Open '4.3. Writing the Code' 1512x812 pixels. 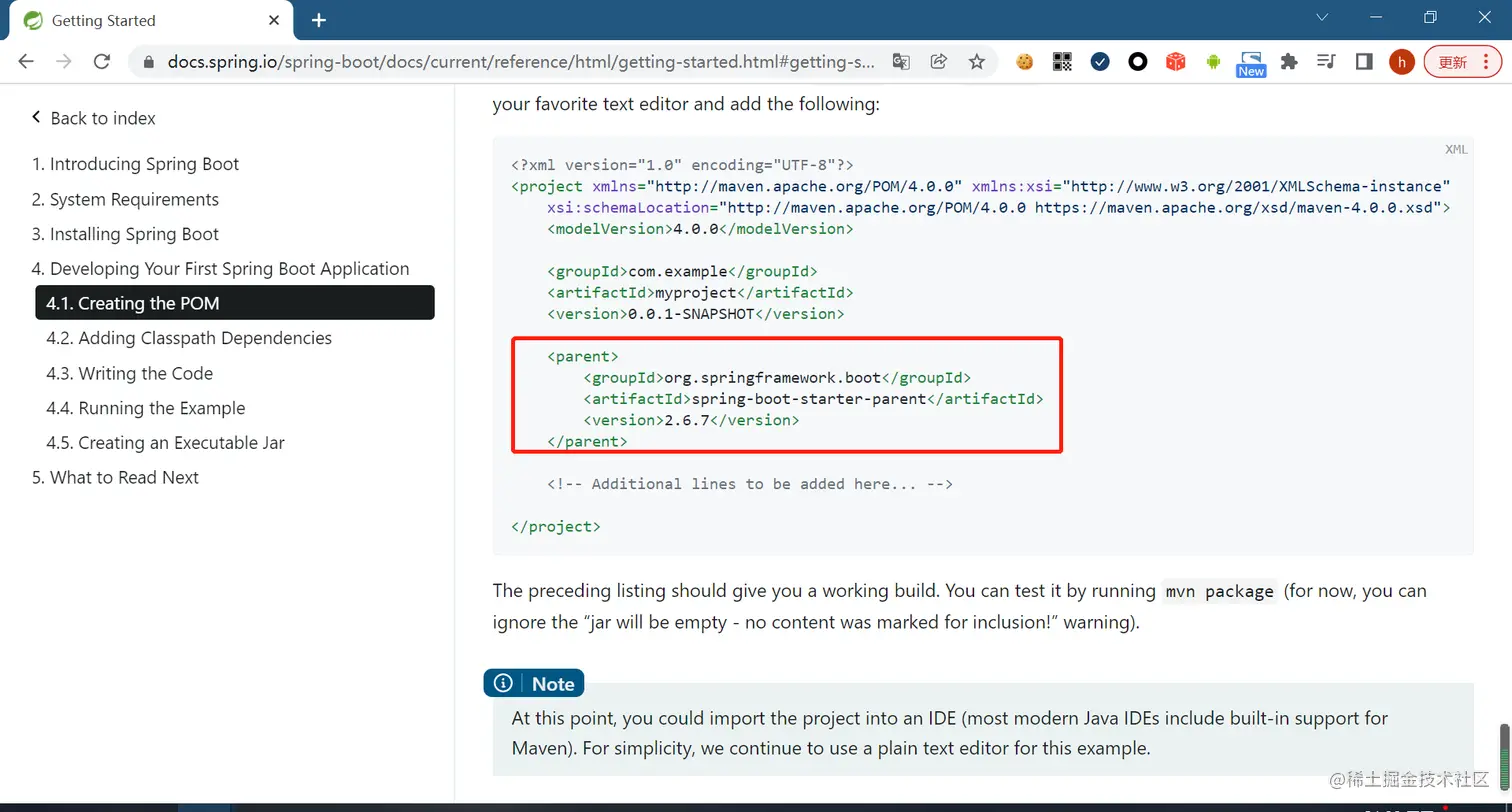point(130,373)
